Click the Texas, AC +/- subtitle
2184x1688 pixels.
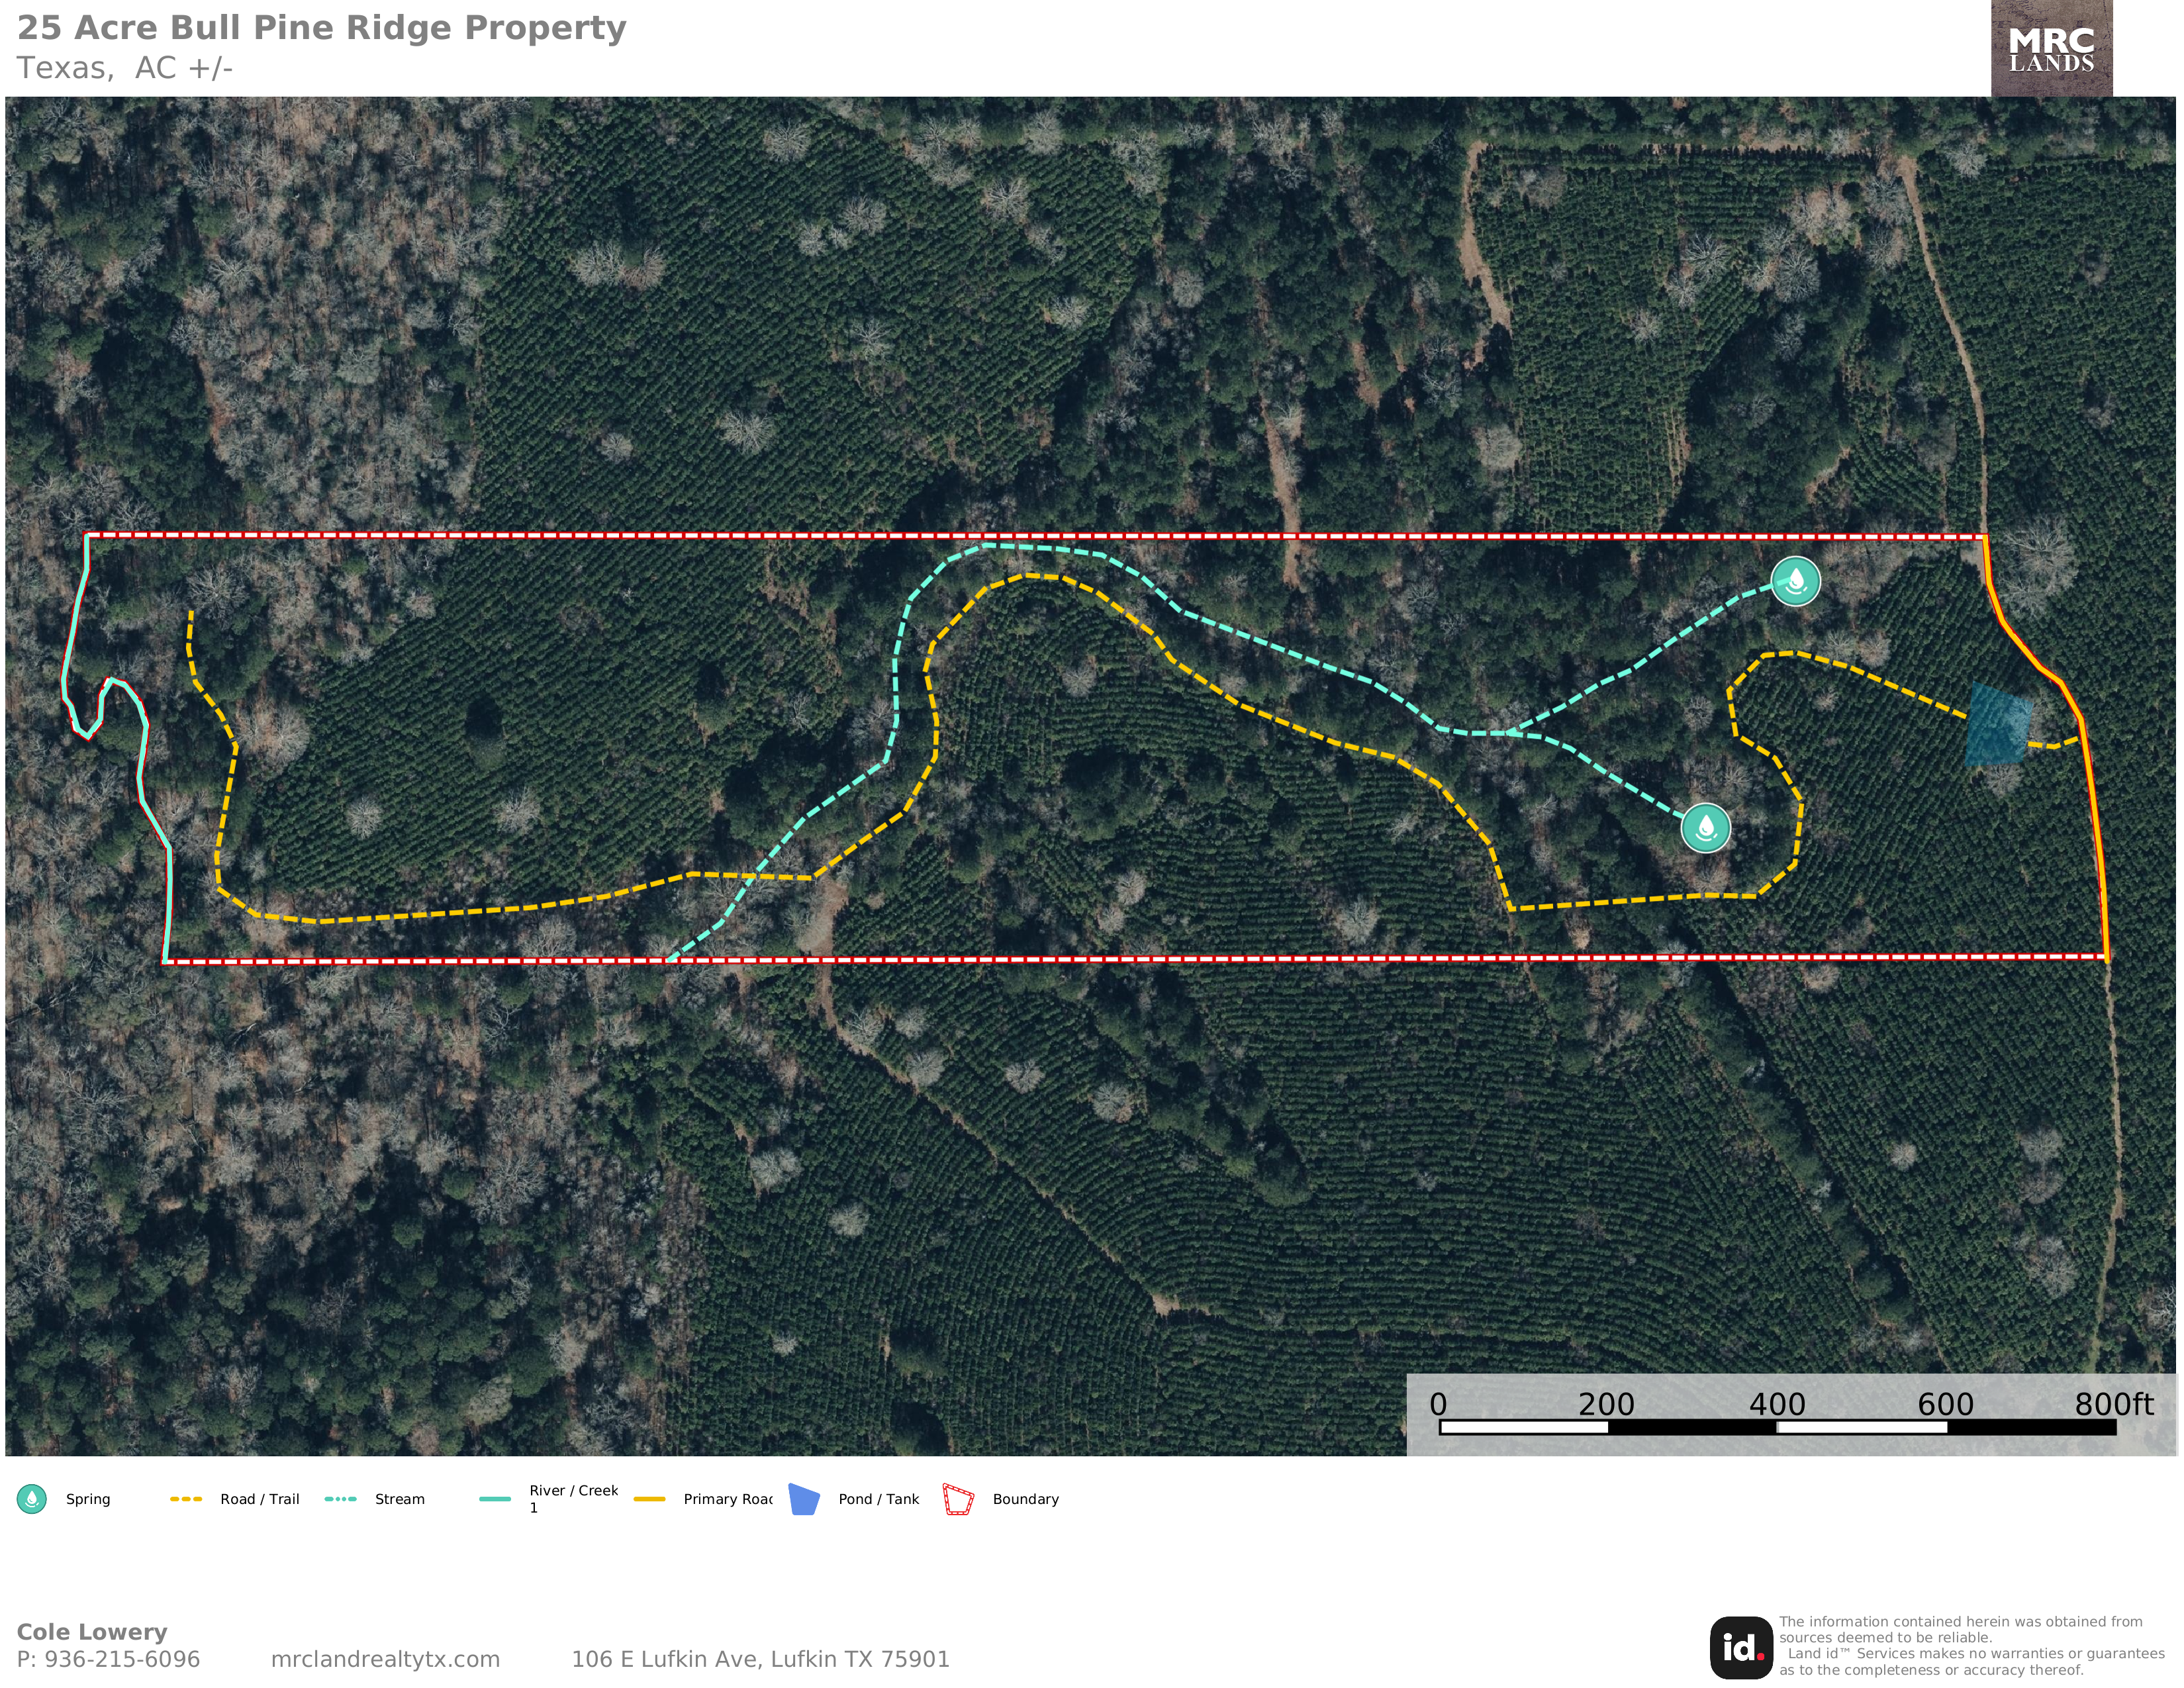[125, 68]
